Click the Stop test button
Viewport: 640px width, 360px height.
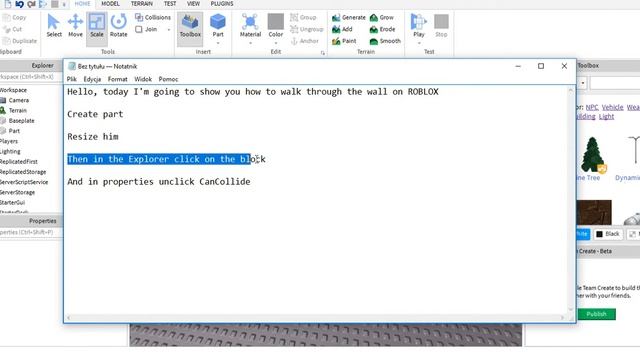[x=441, y=26]
